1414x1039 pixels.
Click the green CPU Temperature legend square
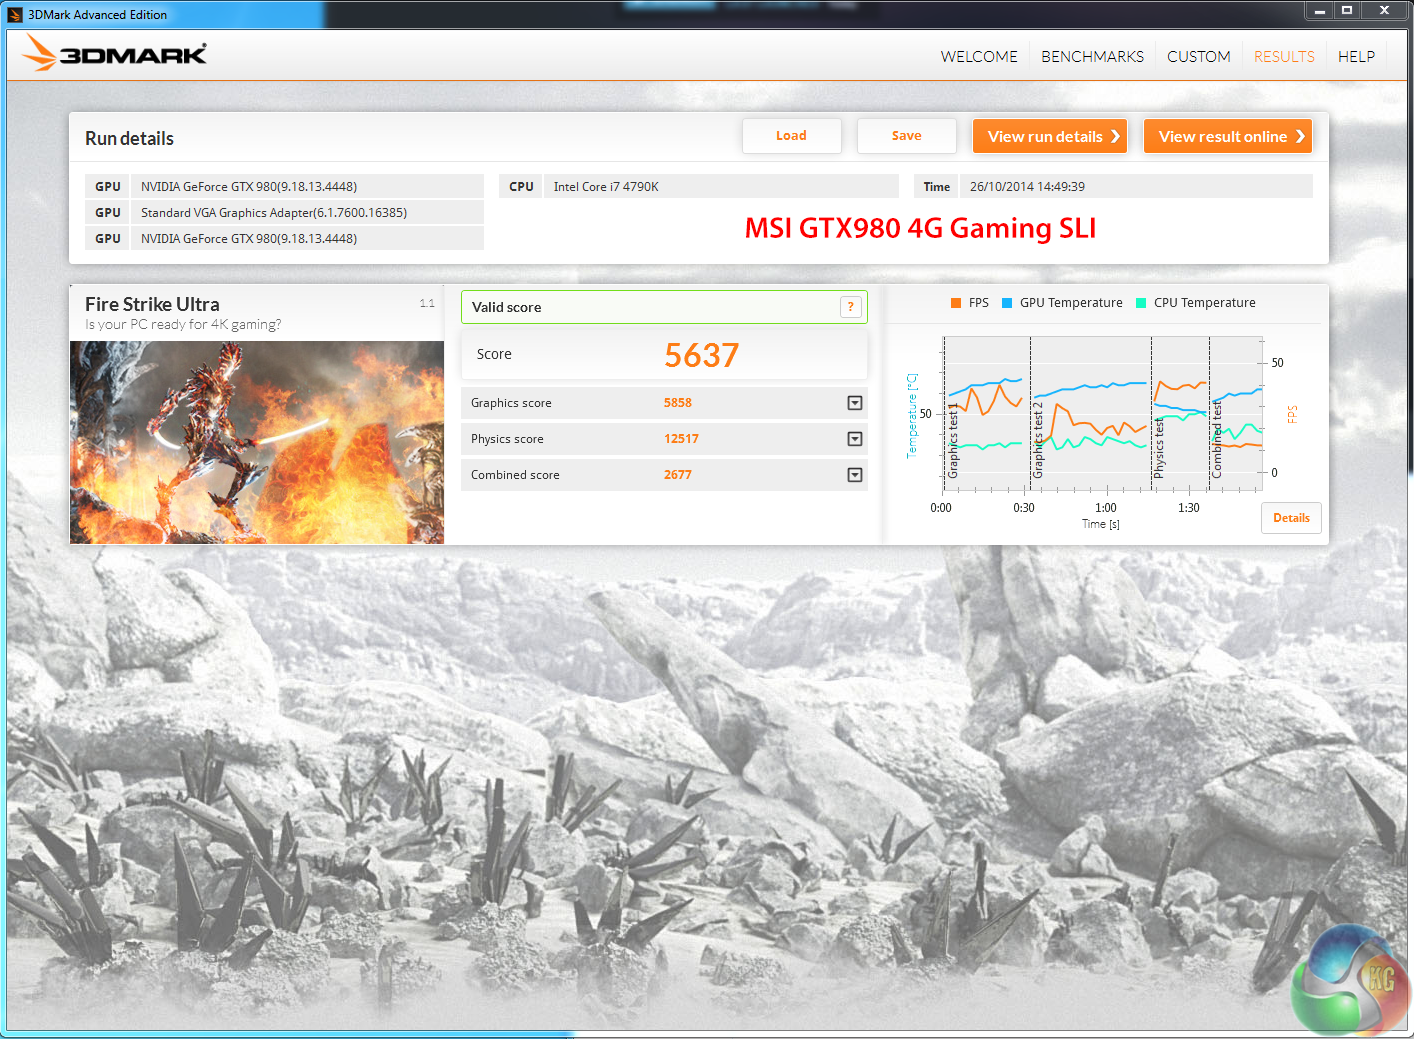1141,303
